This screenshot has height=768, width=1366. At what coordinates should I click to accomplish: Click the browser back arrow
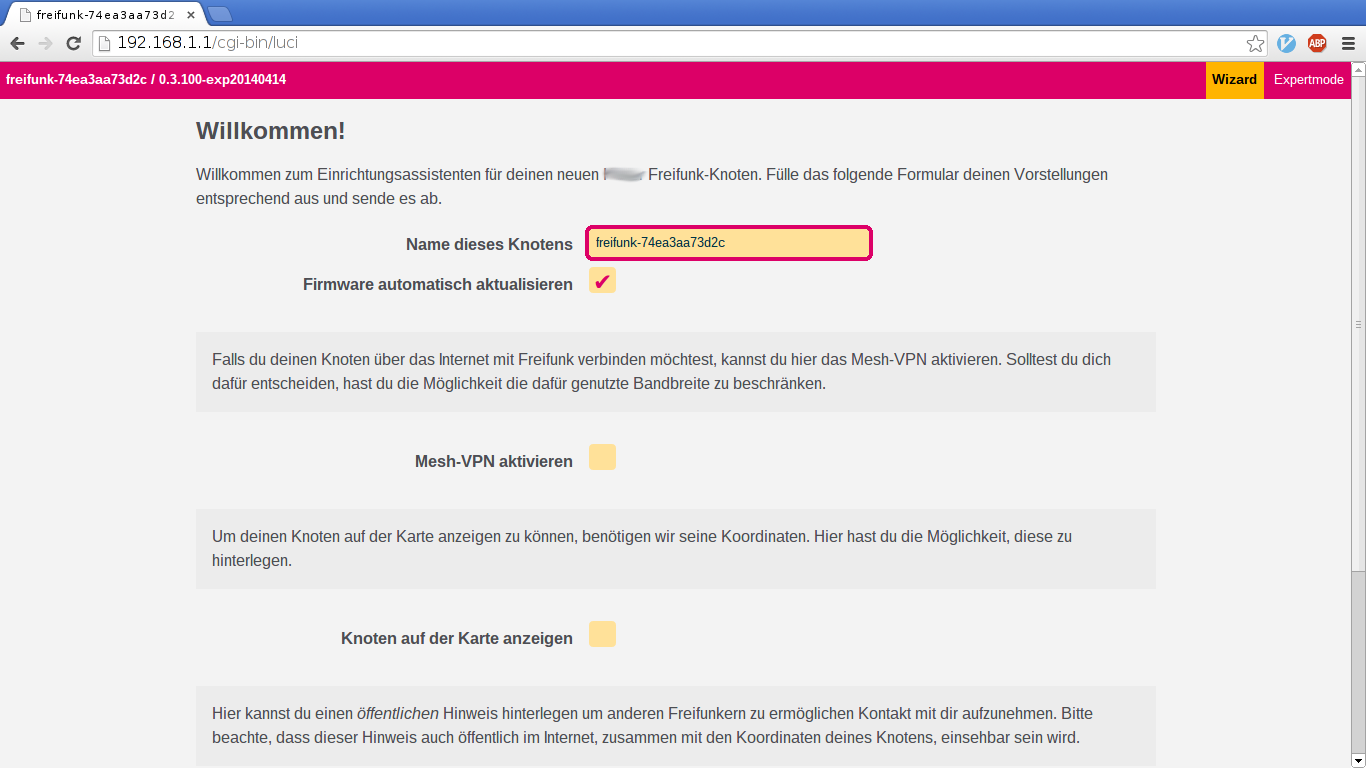(17, 43)
